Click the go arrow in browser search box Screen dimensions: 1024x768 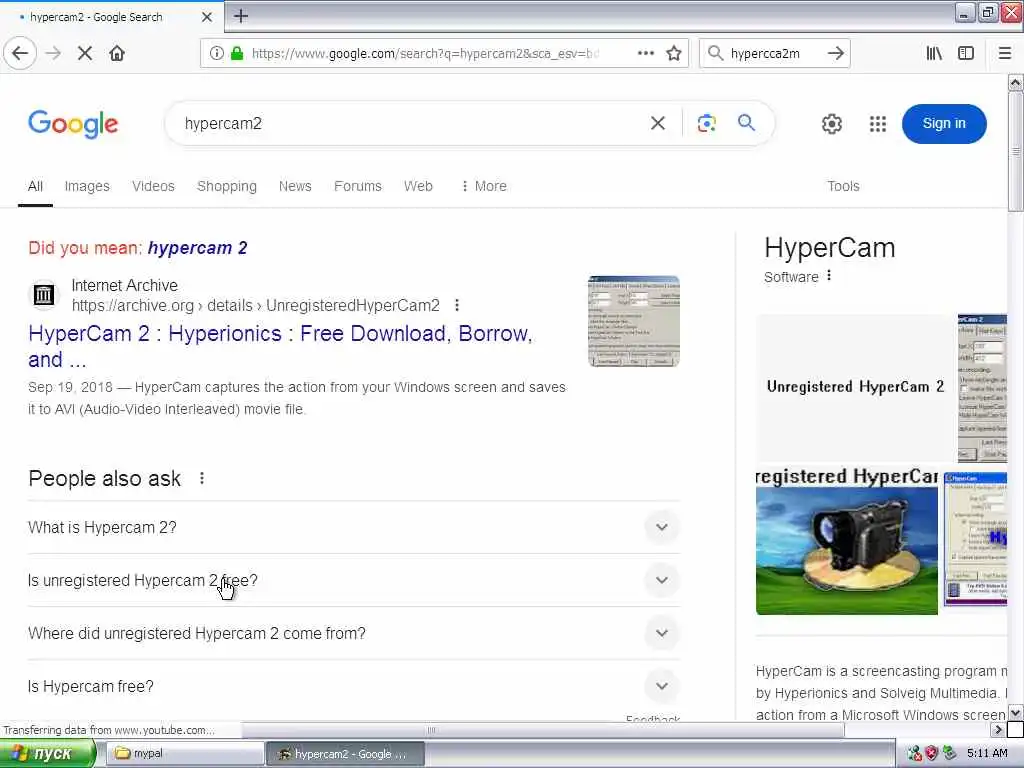(x=835, y=54)
